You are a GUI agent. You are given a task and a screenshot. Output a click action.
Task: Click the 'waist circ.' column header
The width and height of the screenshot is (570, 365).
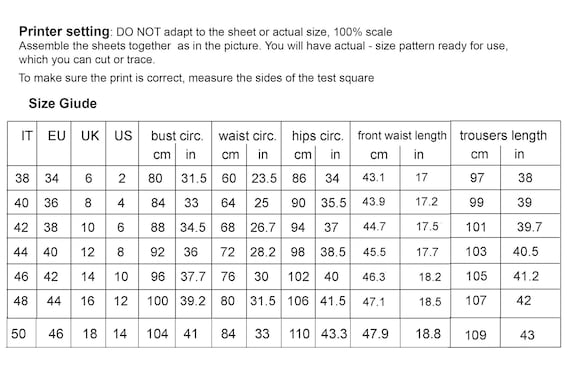click(x=248, y=136)
